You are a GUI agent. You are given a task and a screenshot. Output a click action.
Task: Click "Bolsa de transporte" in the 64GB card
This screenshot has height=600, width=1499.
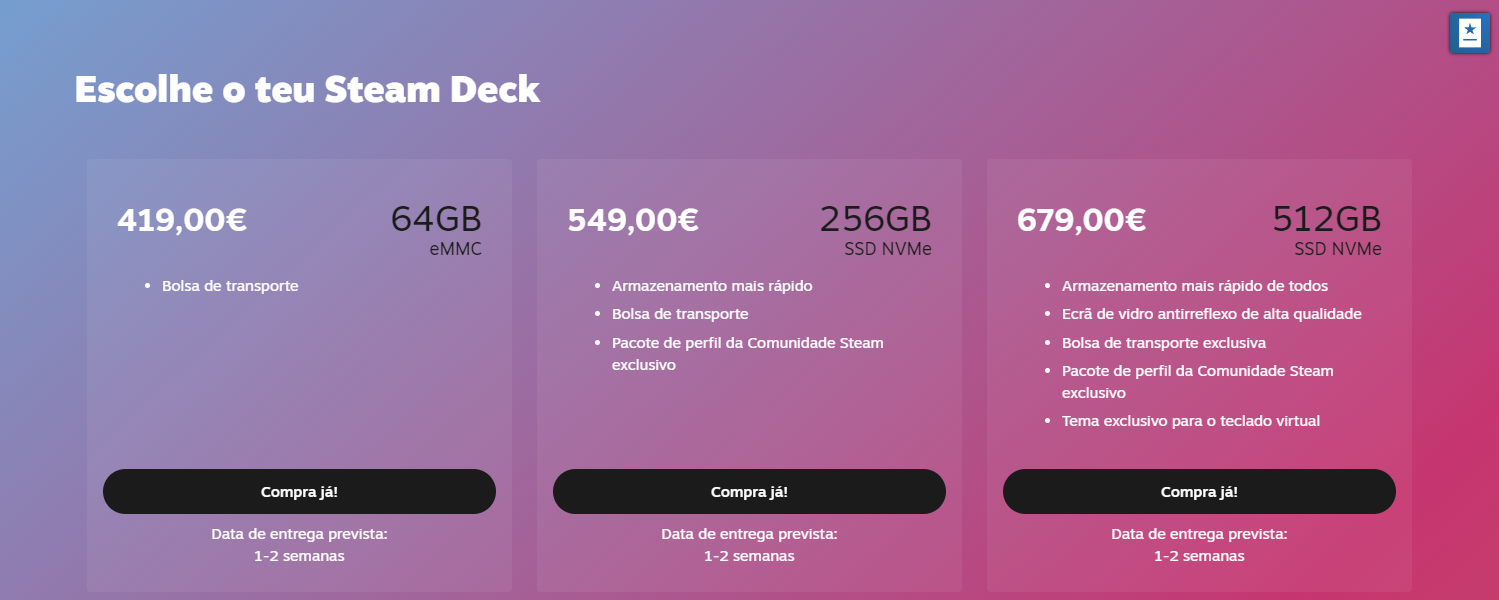pos(230,286)
